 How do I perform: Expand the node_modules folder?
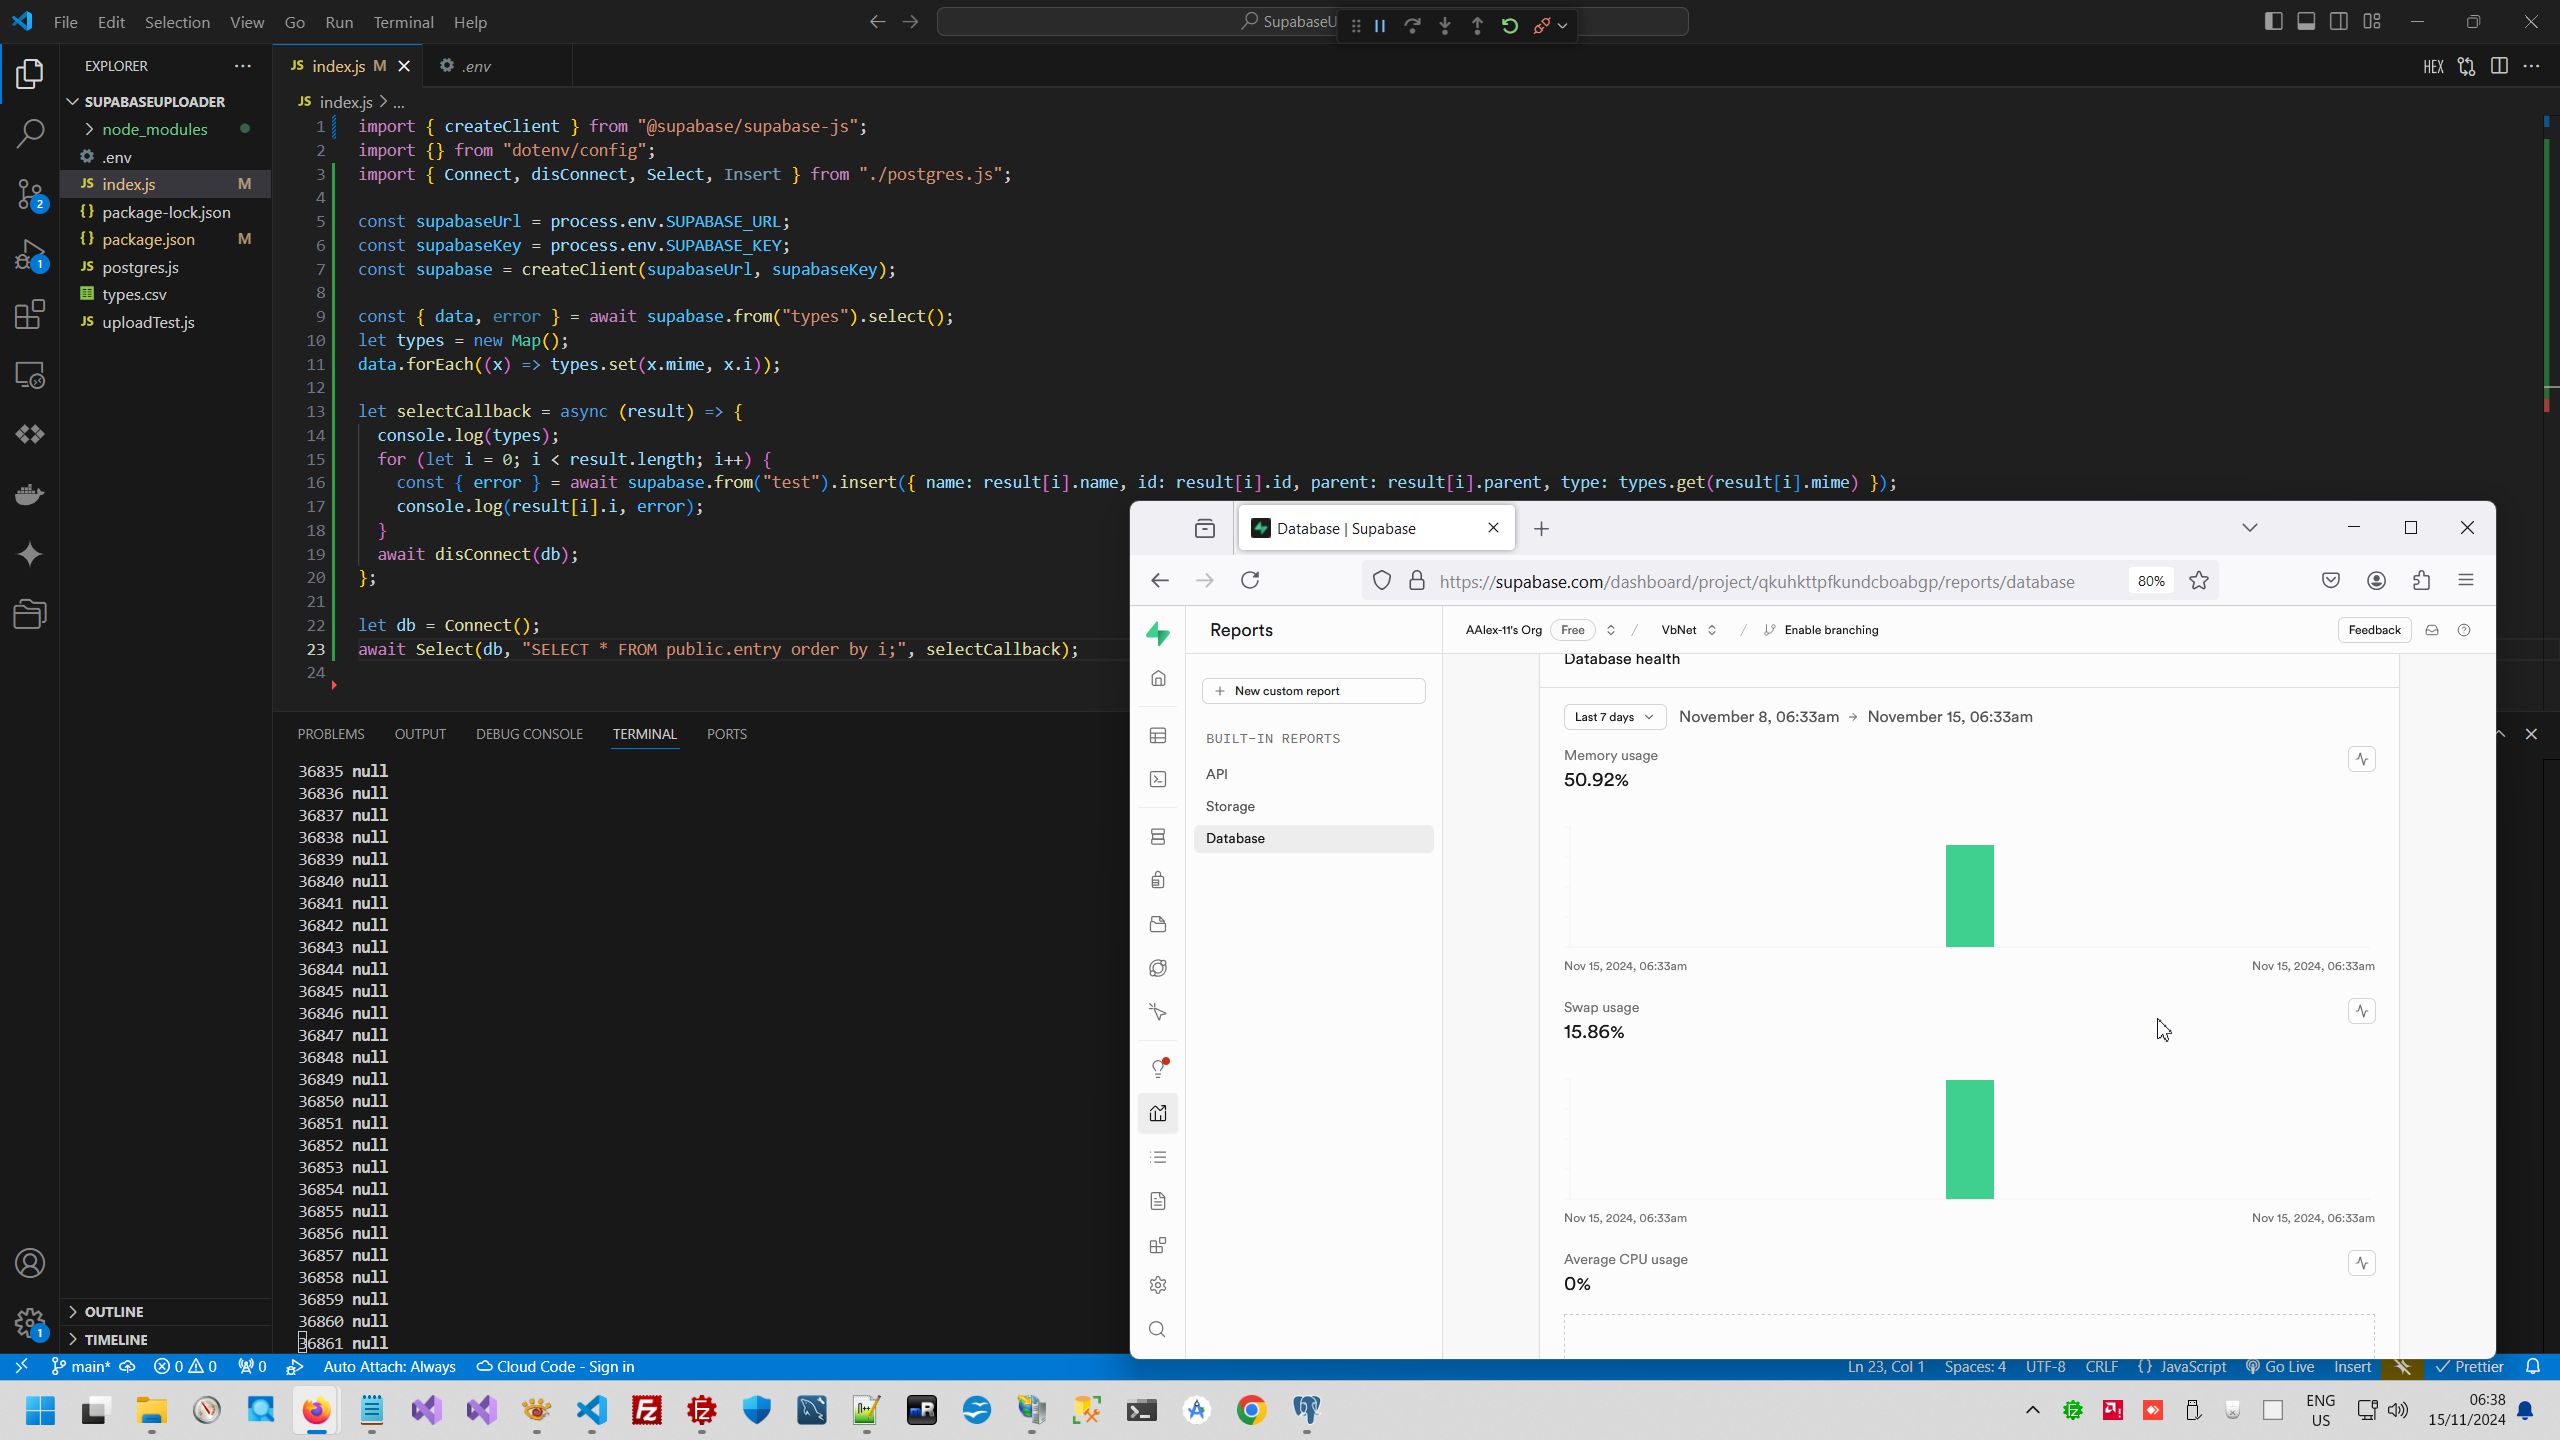click(154, 129)
